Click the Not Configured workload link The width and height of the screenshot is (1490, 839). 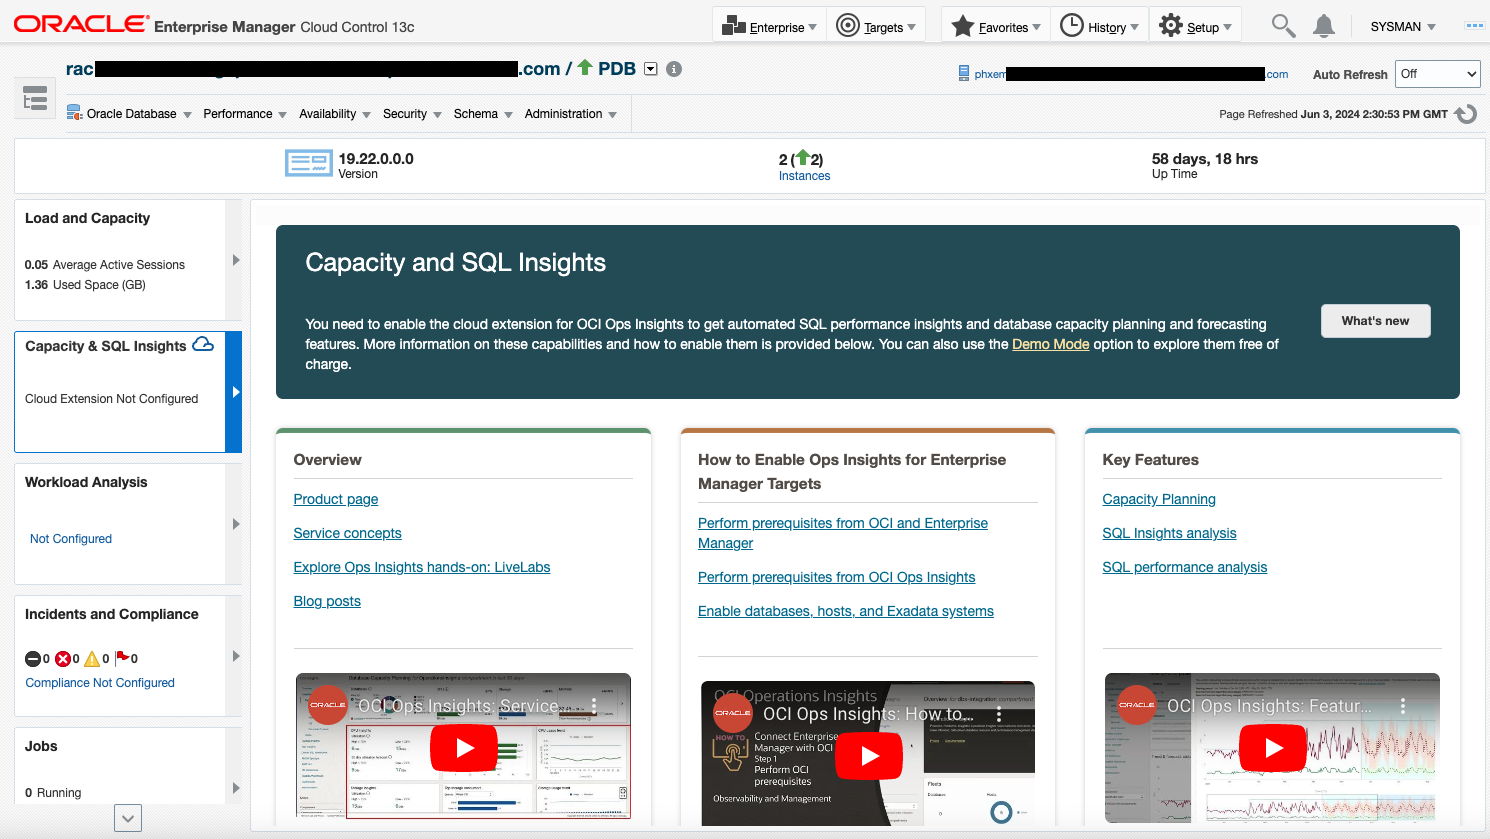click(x=71, y=539)
